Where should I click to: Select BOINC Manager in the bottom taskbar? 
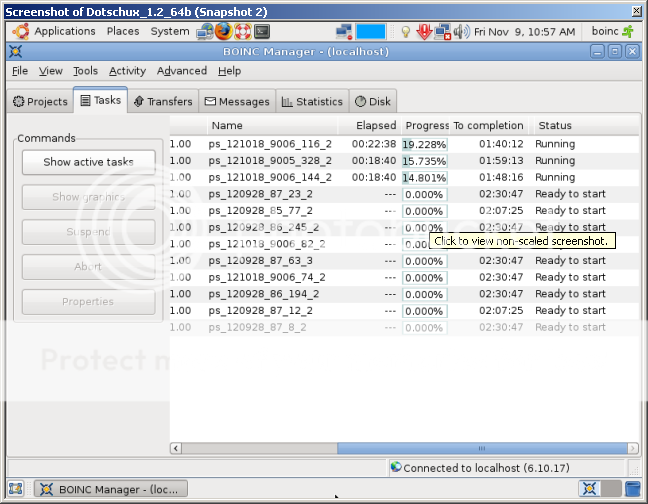pyautogui.click(x=106, y=489)
